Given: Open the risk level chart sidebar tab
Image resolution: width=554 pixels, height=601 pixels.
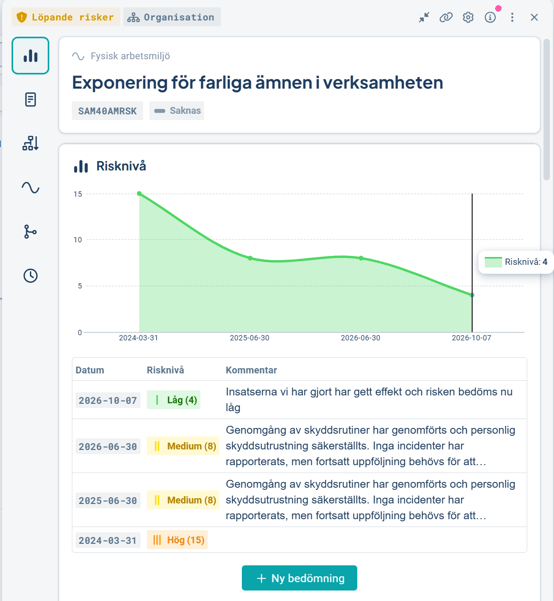Looking at the screenshot, I should 30,56.
